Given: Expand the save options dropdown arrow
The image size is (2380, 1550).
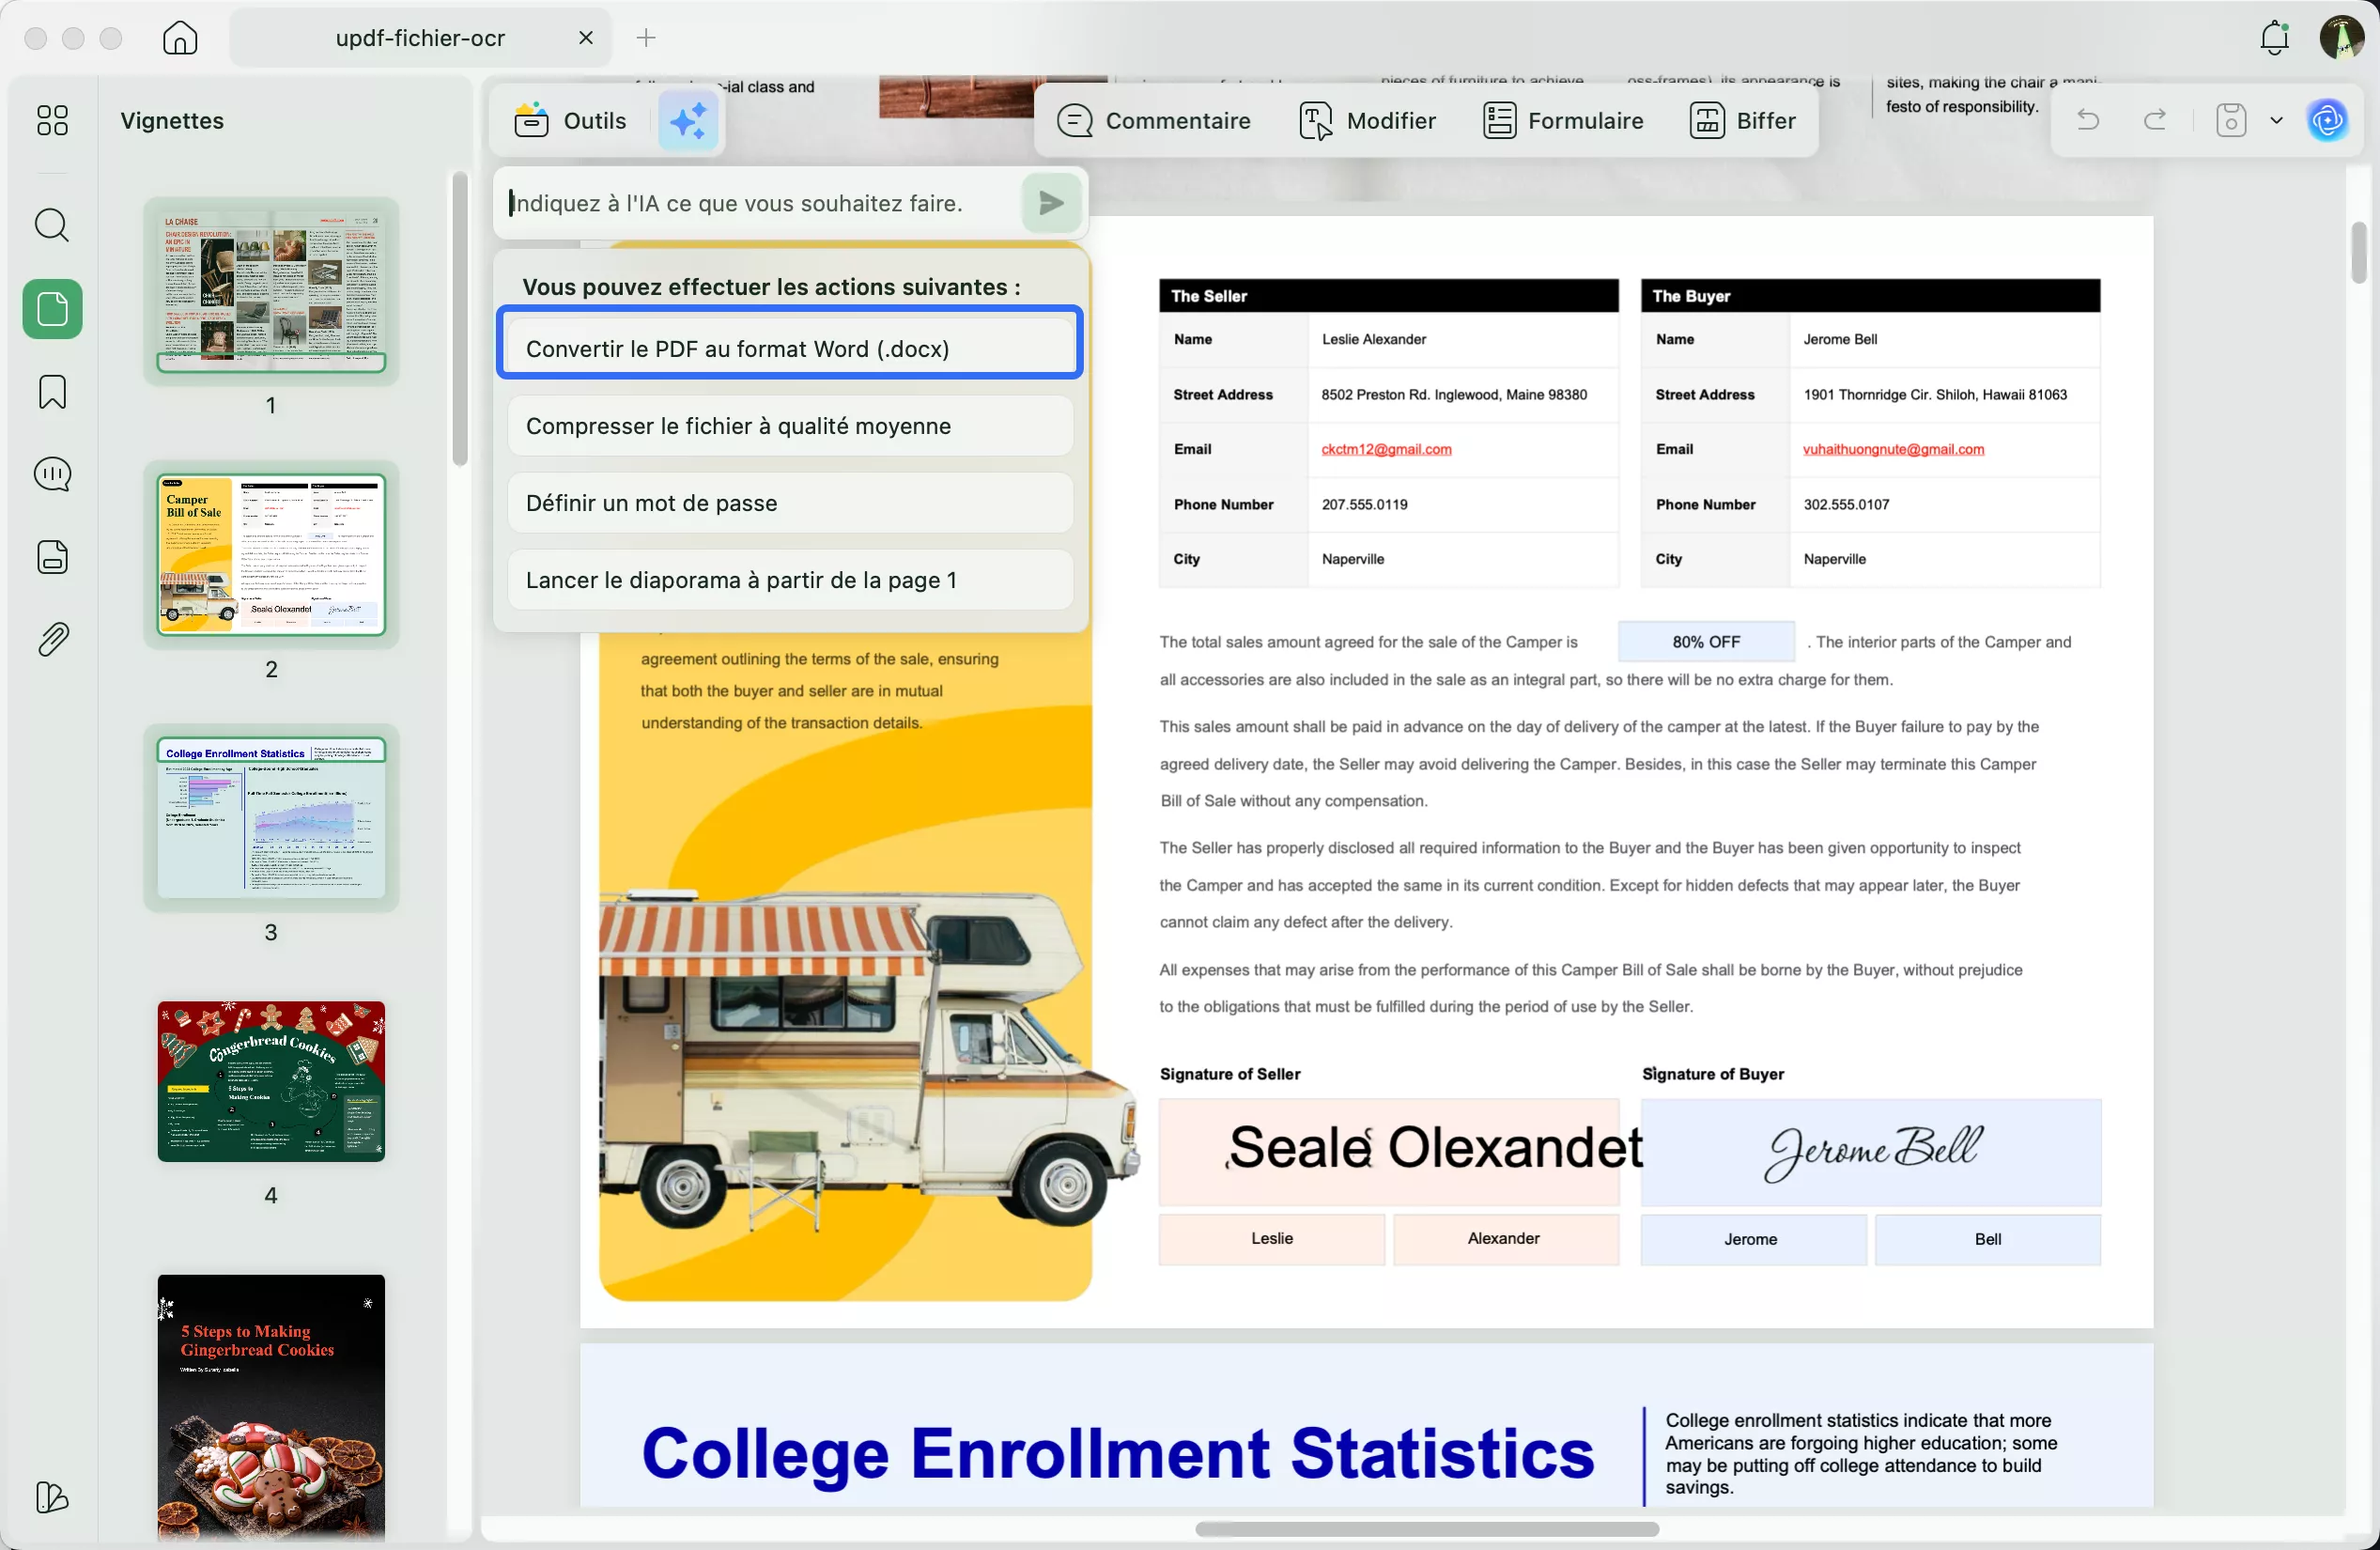Looking at the screenshot, I should click(x=2277, y=121).
